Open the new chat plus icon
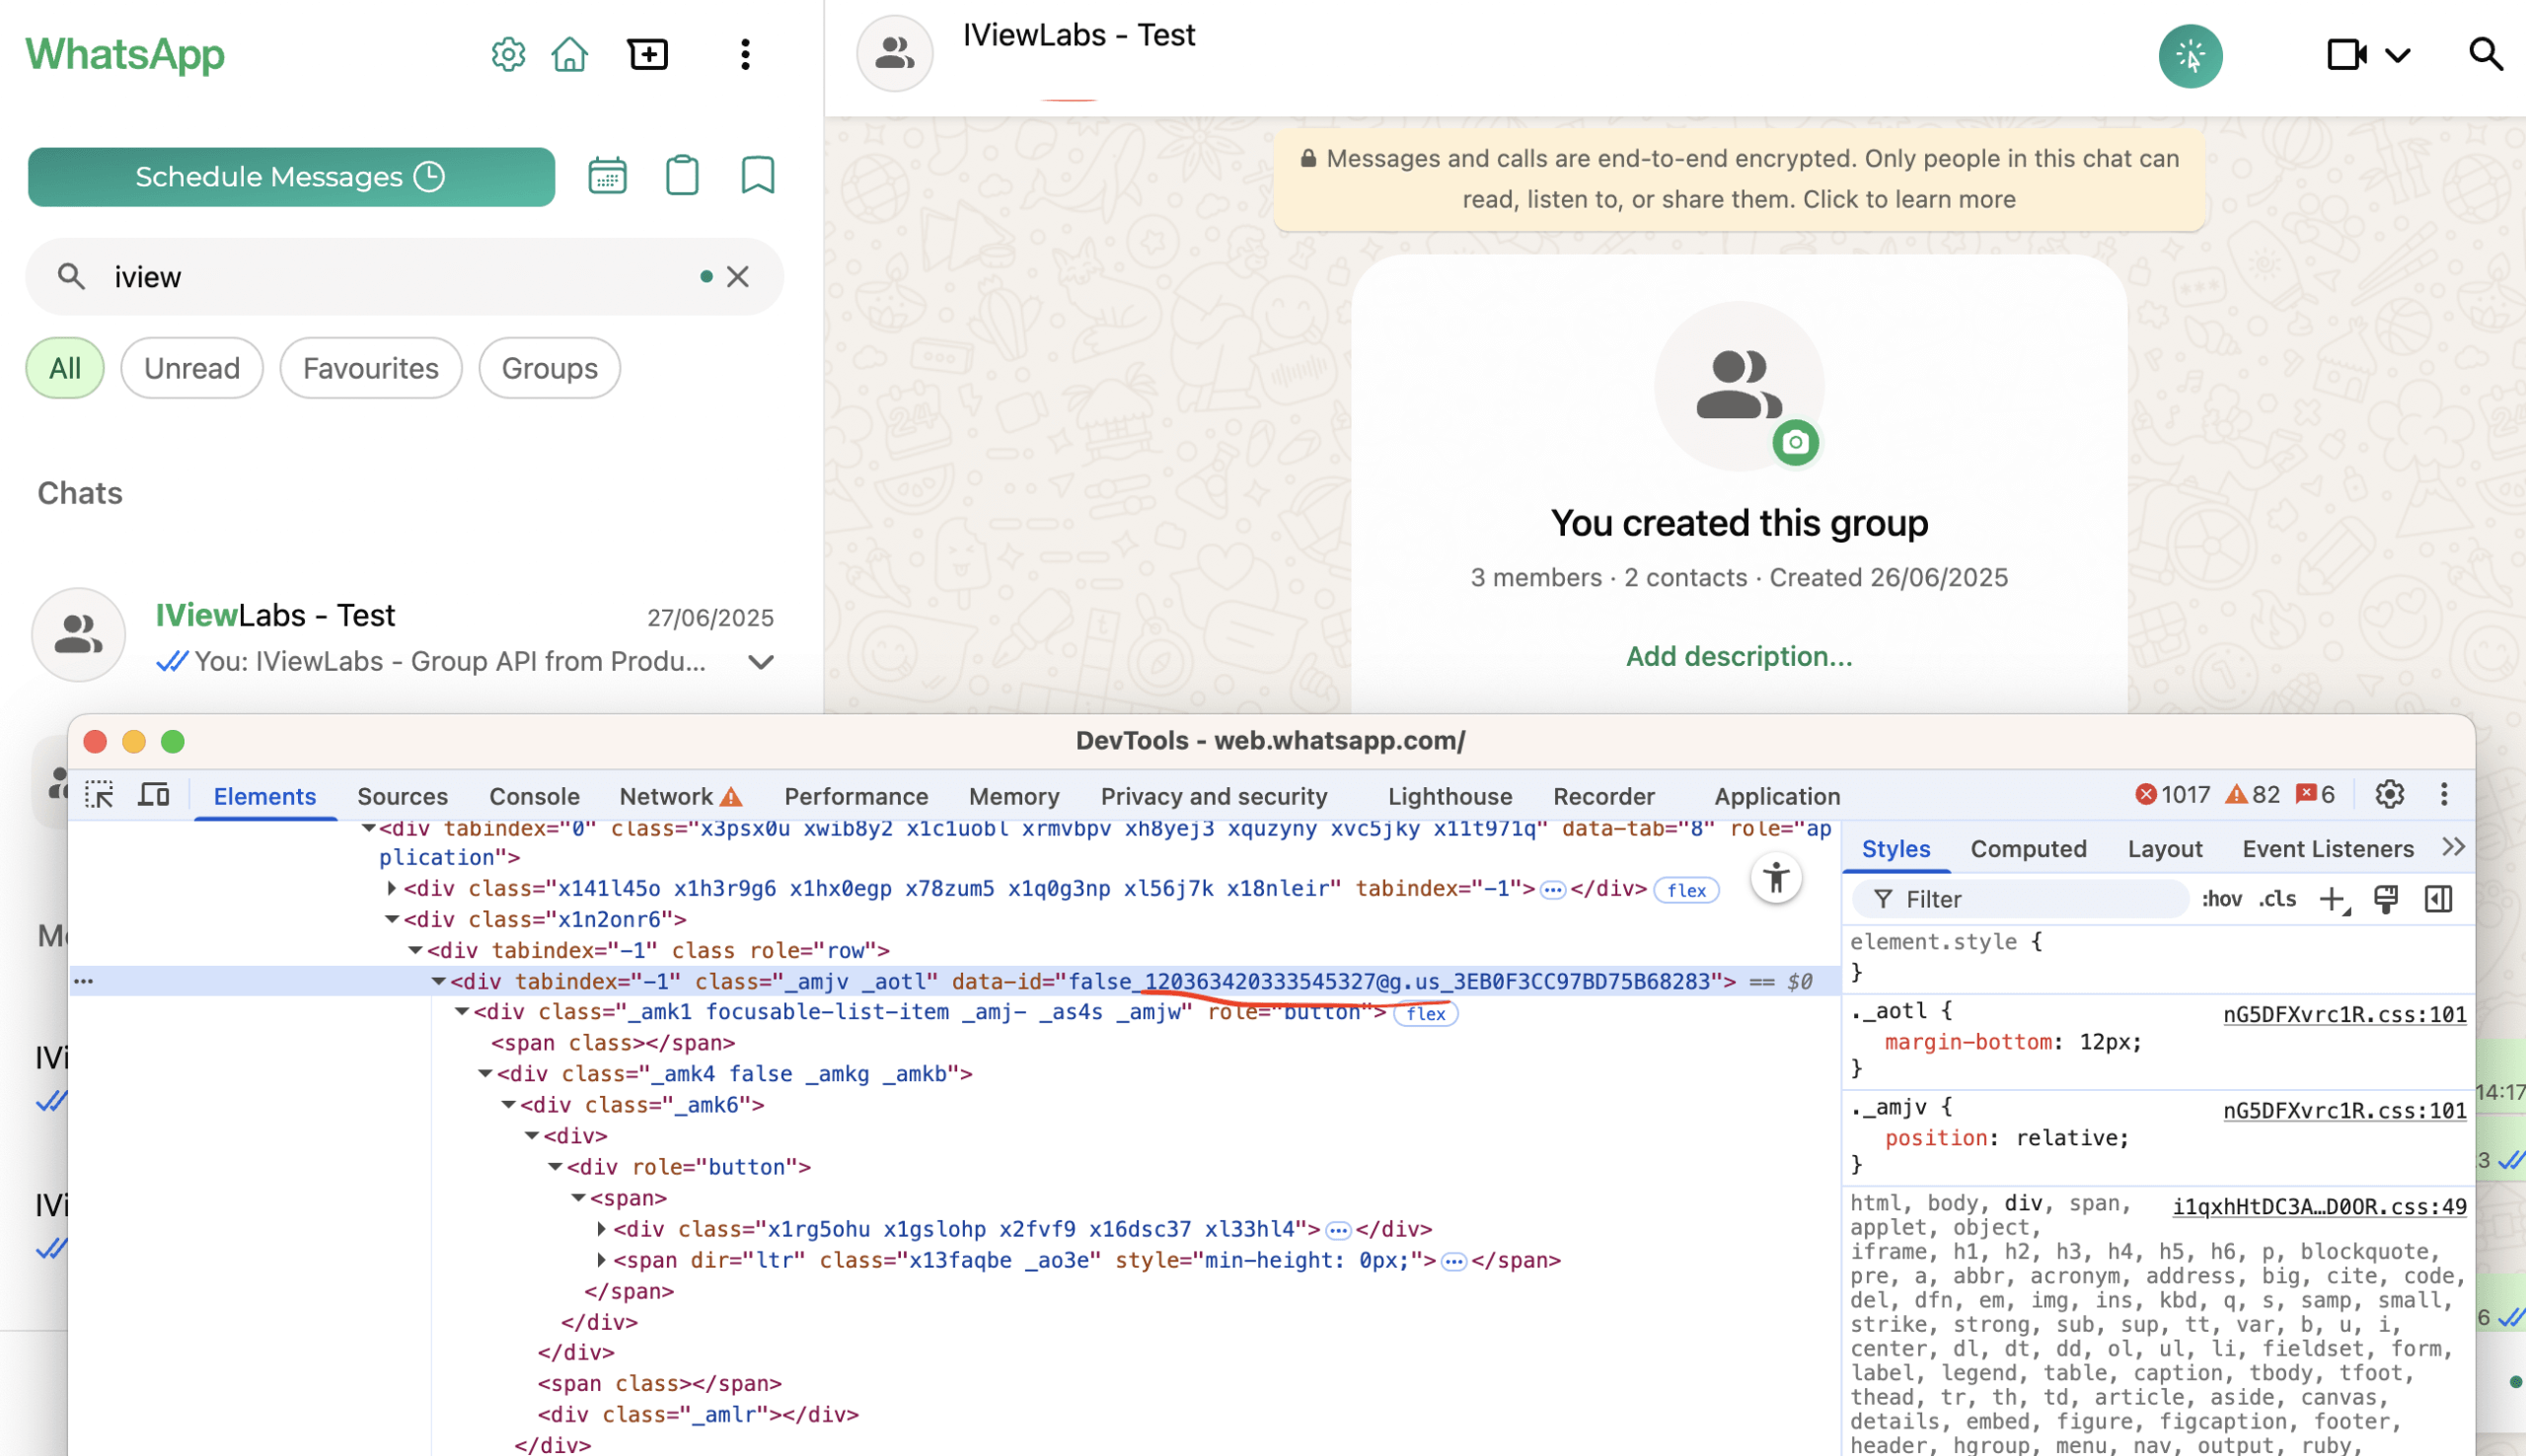The image size is (2526, 1456). (x=647, y=54)
